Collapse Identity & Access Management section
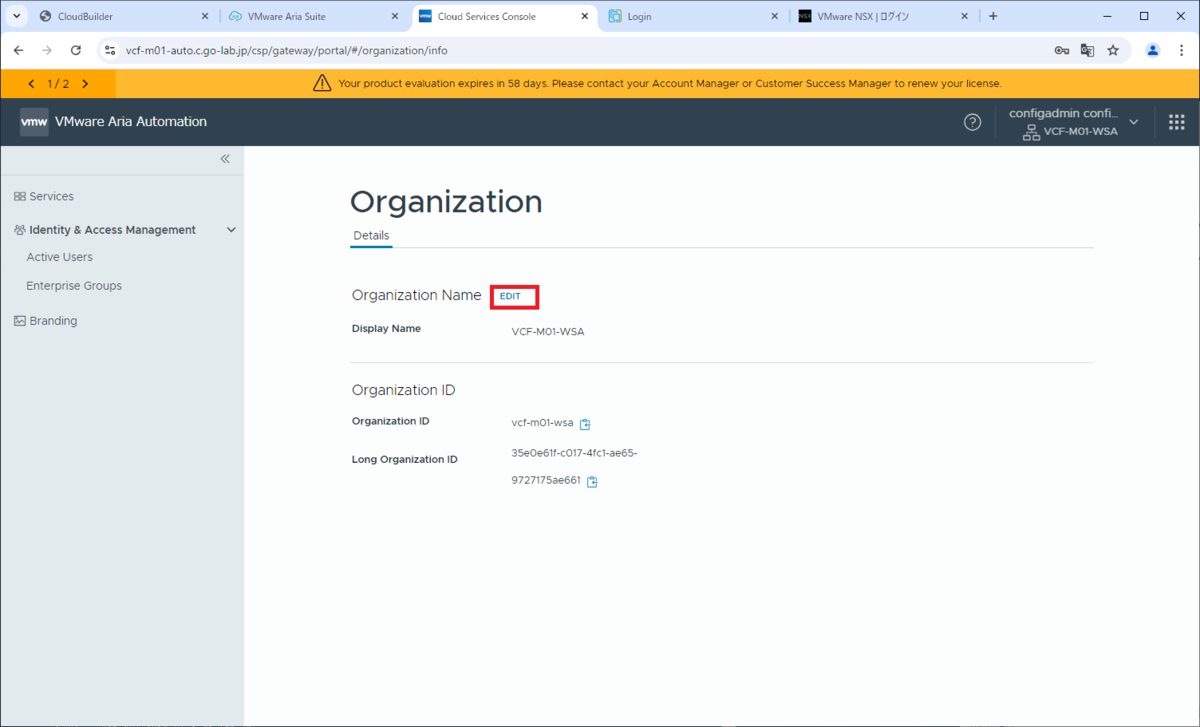Image resolution: width=1200 pixels, height=727 pixels. point(231,230)
